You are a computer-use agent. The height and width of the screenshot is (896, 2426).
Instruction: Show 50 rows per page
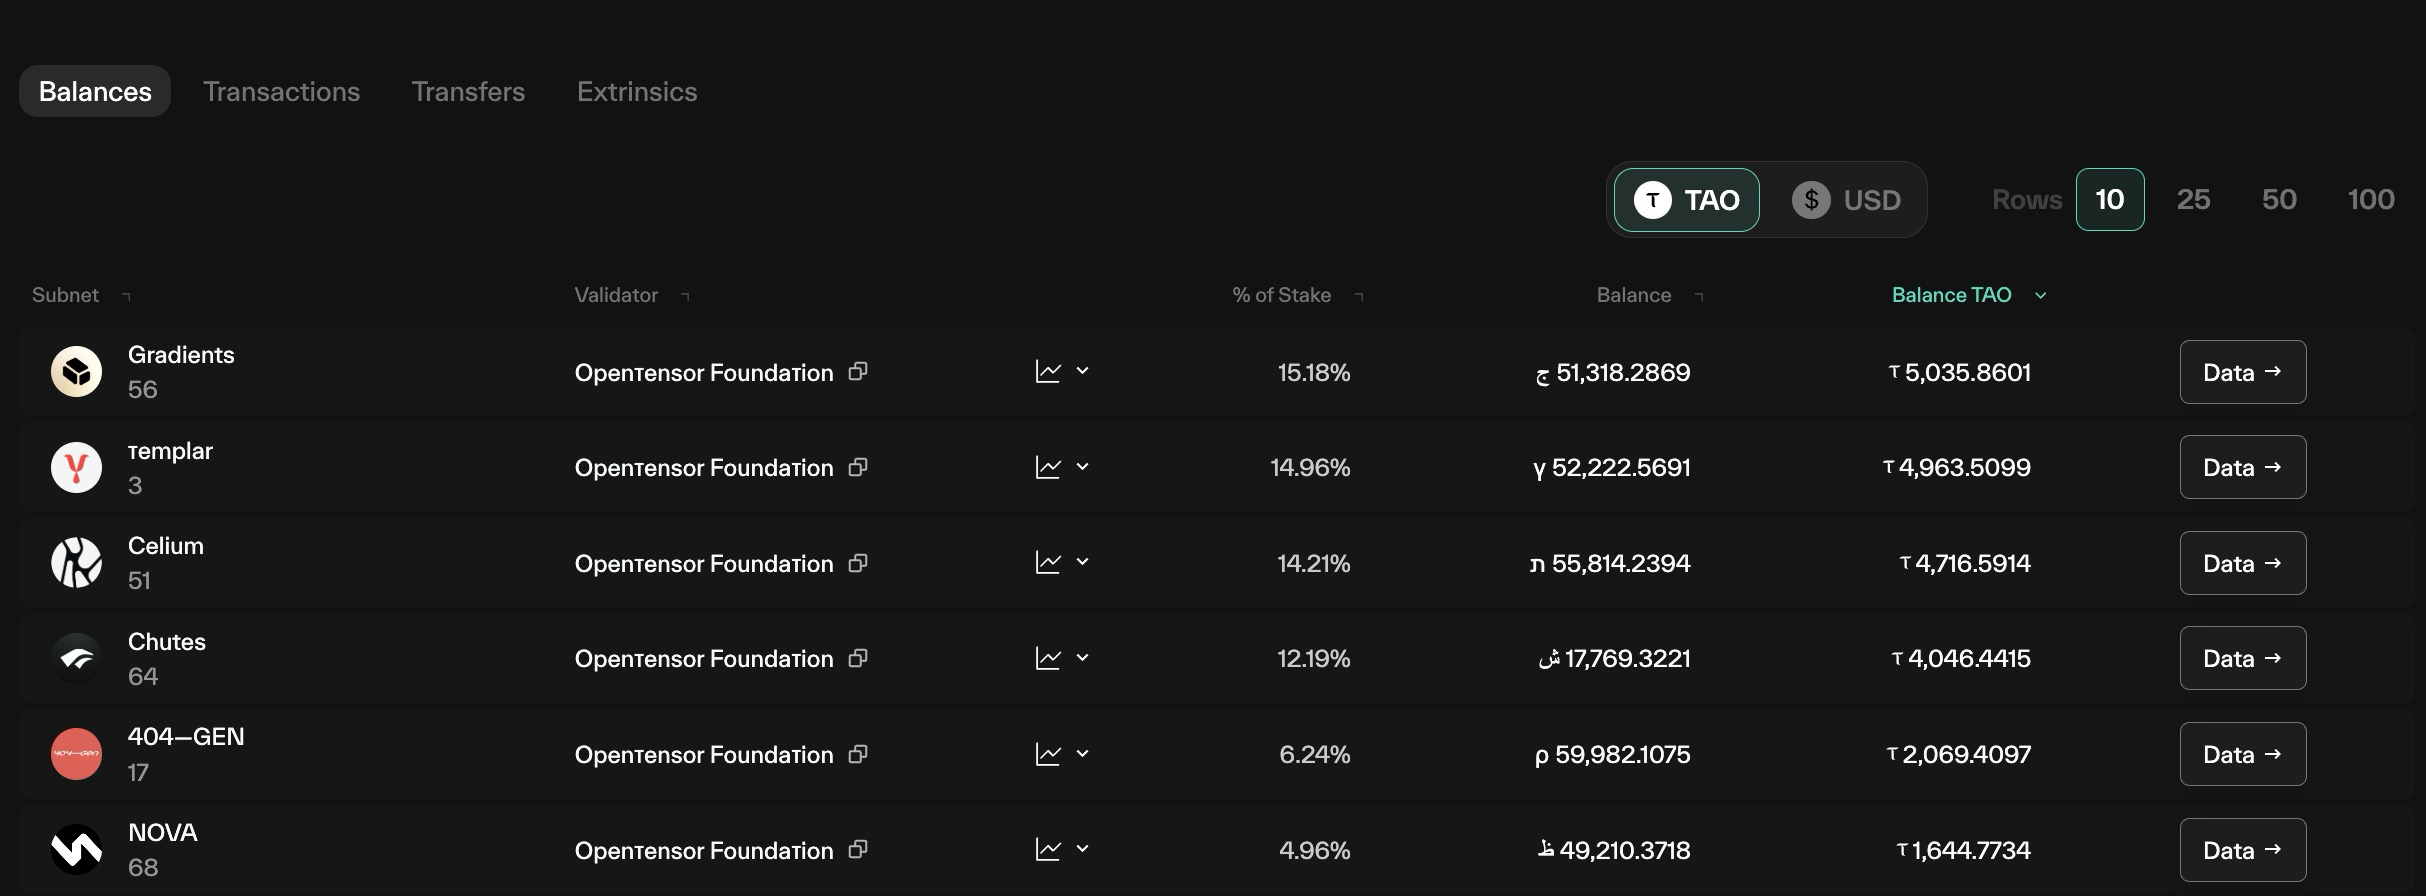[x=2279, y=200]
